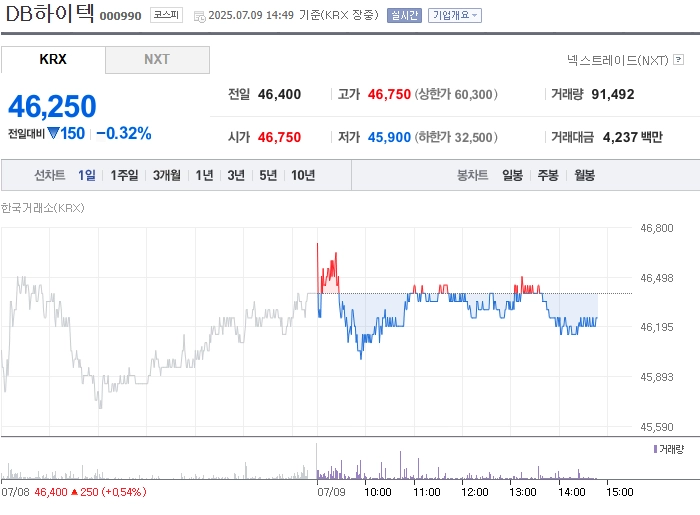Click the 45,590 y-axis label
This screenshot has height=515, width=700.
pyautogui.click(x=656, y=427)
